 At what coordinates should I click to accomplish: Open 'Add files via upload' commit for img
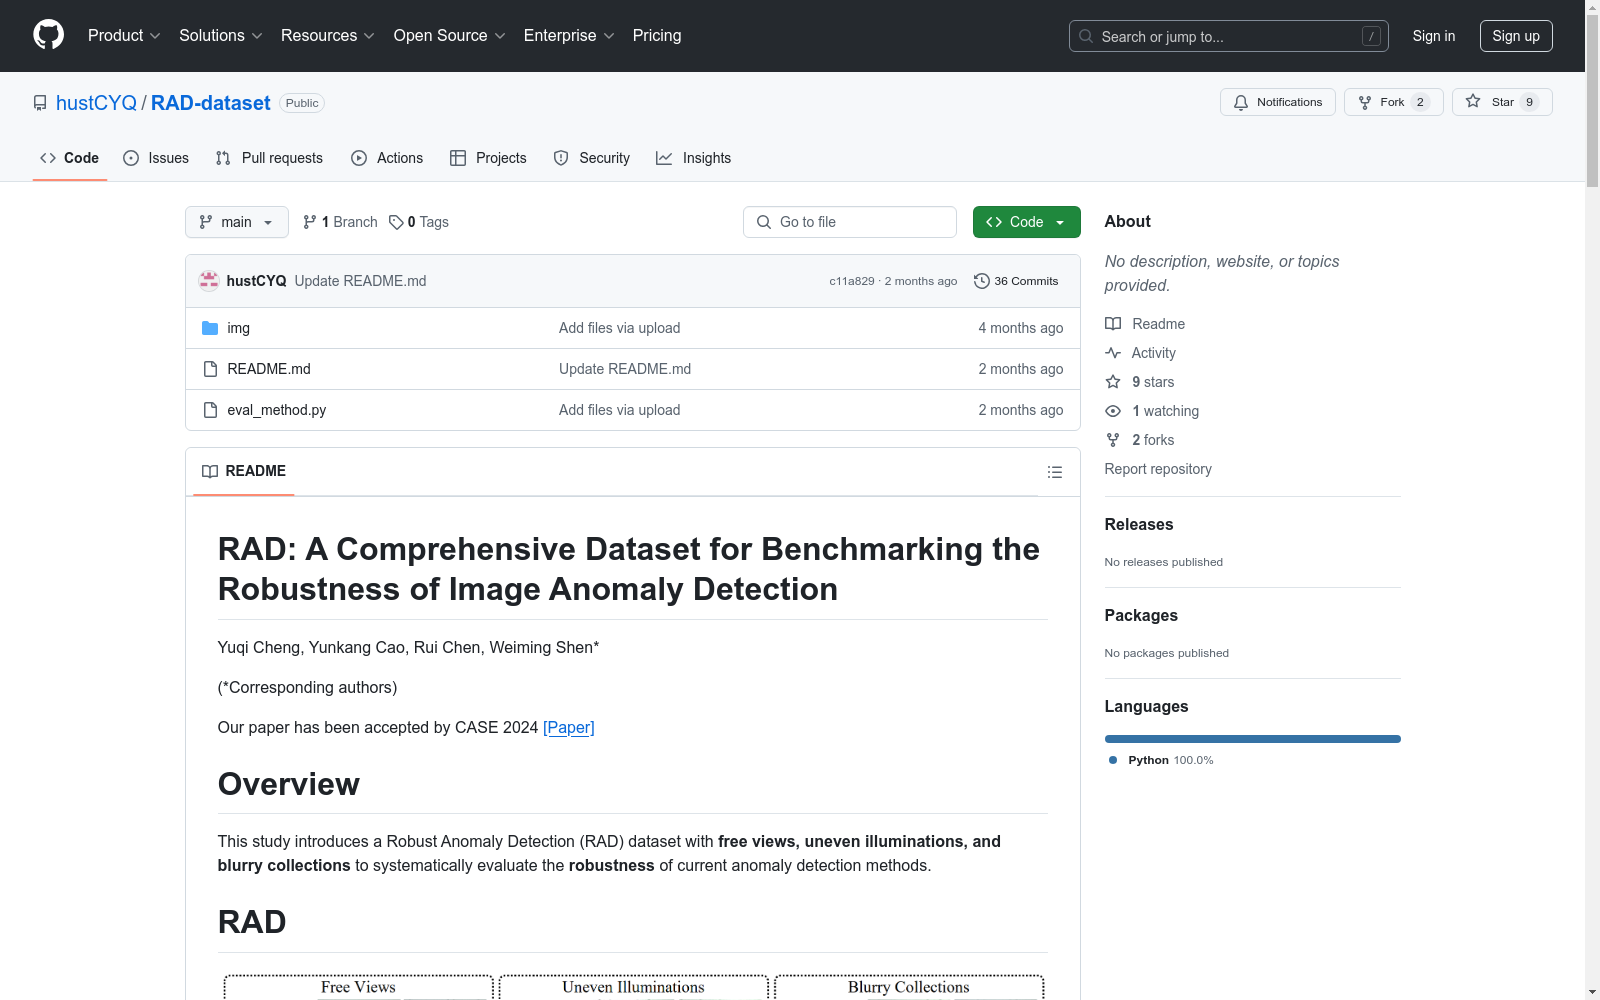point(619,328)
